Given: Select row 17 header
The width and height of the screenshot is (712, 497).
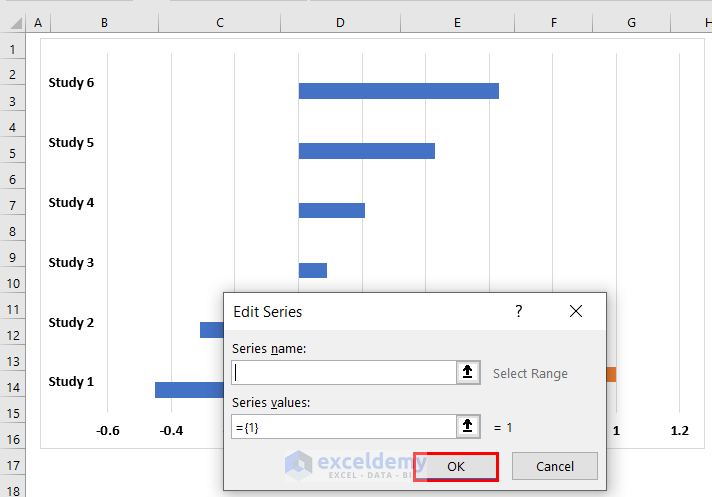Looking at the screenshot, I should (13, 465).
